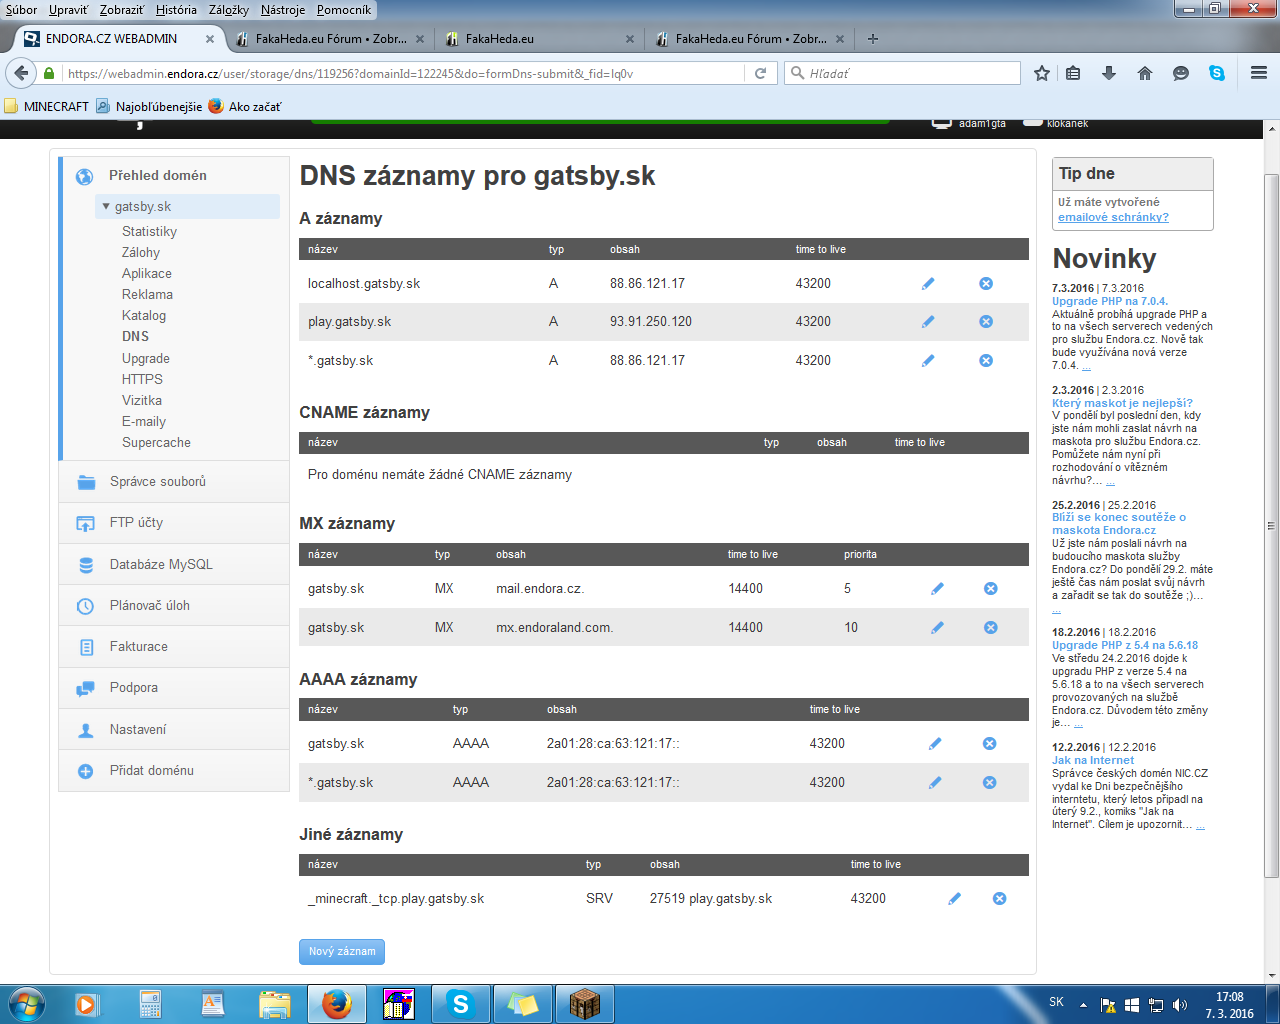Delete the localhost.gatsby.sk A record
Screen dimensions: 1280x1024
(x=986, y=284)
